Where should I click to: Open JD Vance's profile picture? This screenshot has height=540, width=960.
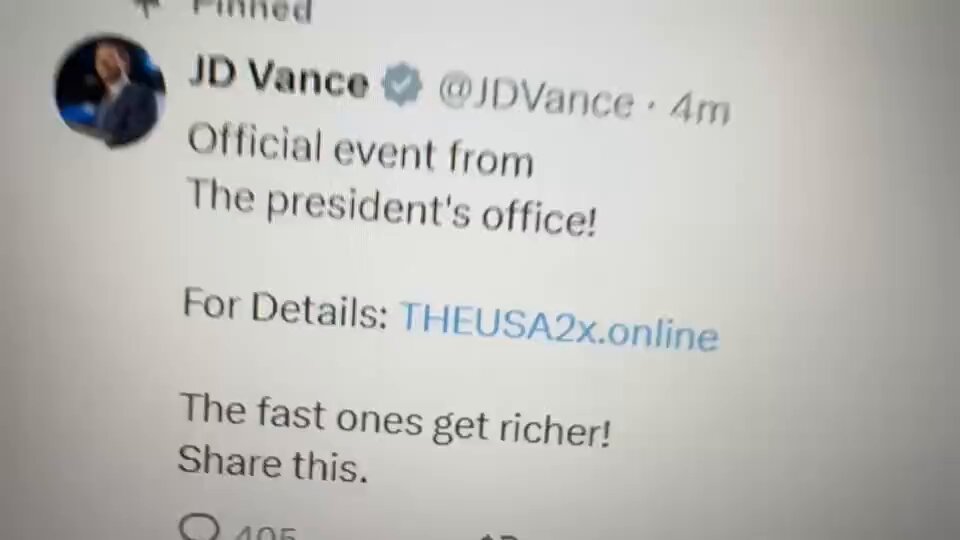110,91
